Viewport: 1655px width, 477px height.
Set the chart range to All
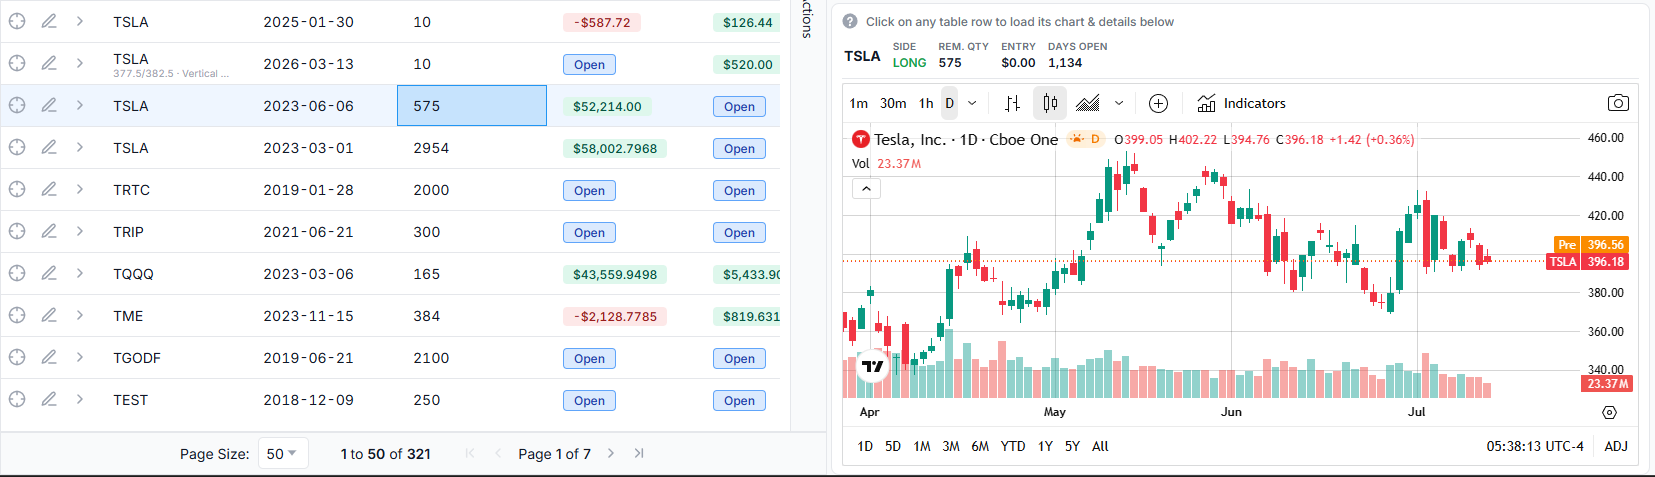tap(1100, 446)
